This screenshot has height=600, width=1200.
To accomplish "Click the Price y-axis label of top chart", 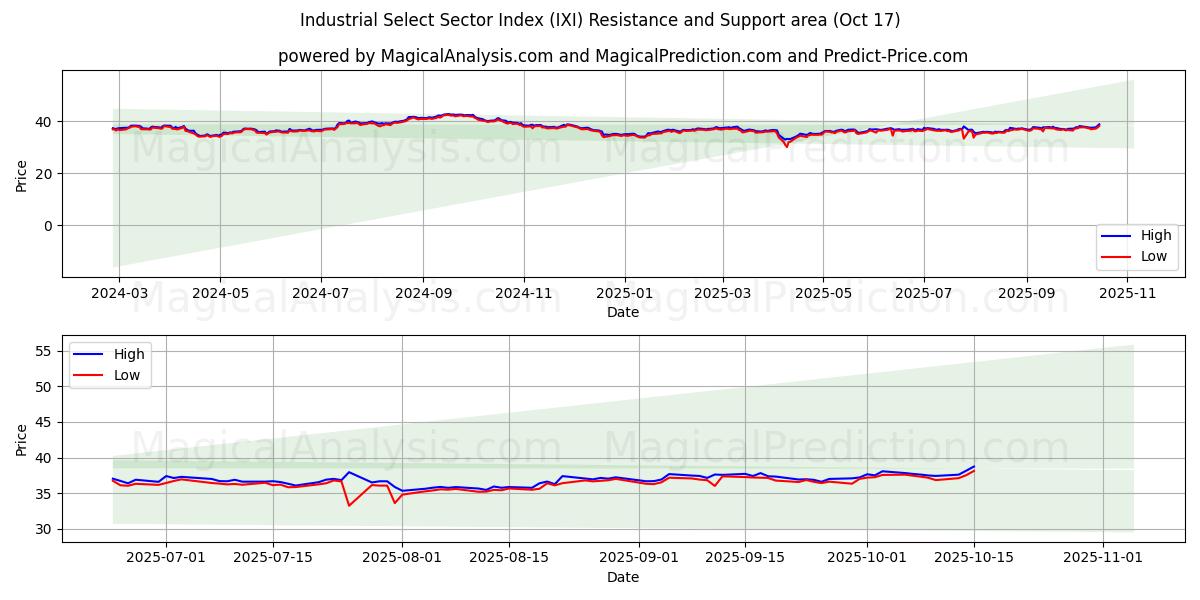I will tap(22, 174).
